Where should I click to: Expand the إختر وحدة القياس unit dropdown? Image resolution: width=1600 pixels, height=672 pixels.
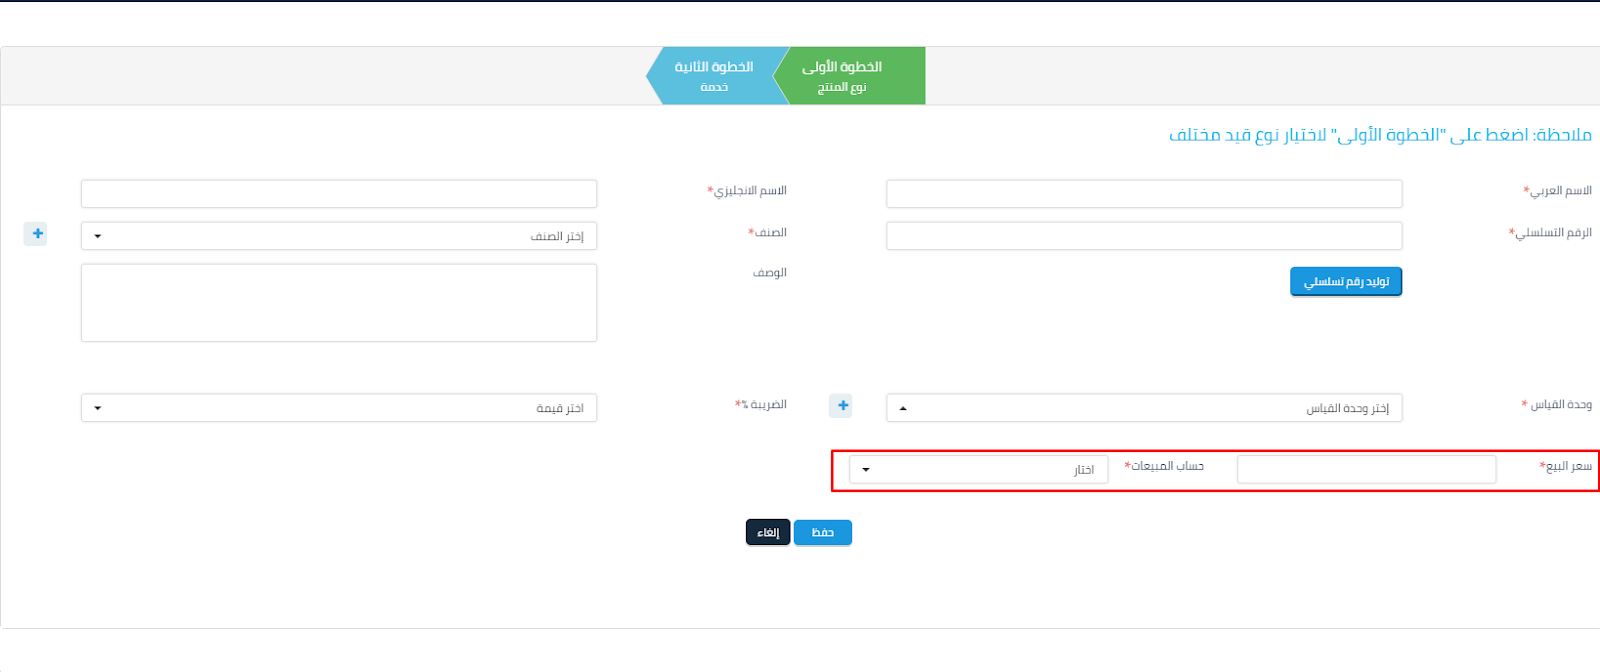1143,408
